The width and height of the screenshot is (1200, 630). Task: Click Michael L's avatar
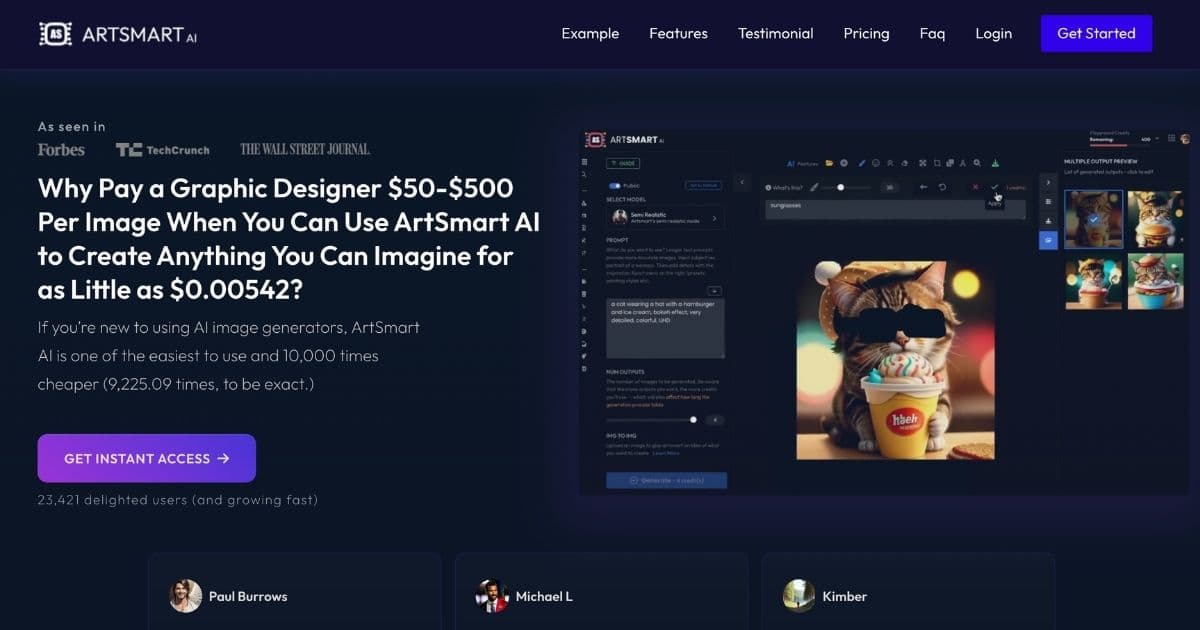pos(492,596)
